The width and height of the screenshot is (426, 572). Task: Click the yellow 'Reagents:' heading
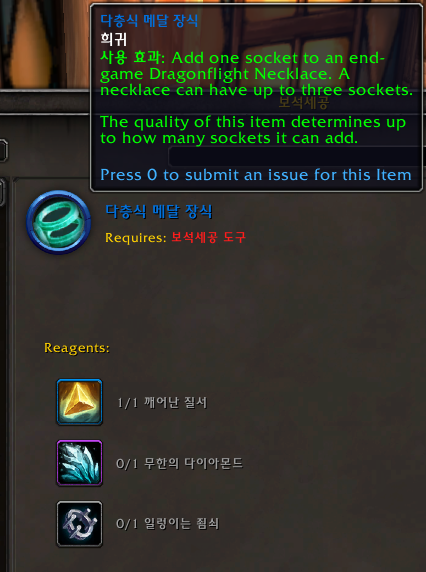pos(77,348)
